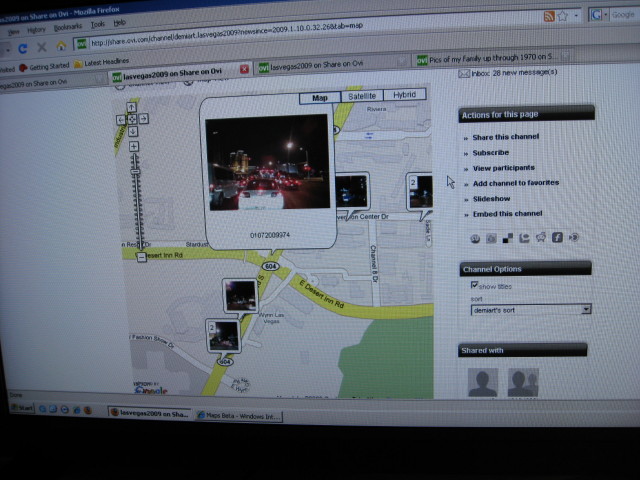Click the map zoom slider handle
Viewport: 640px width, 480px height.
click(136, 171)
